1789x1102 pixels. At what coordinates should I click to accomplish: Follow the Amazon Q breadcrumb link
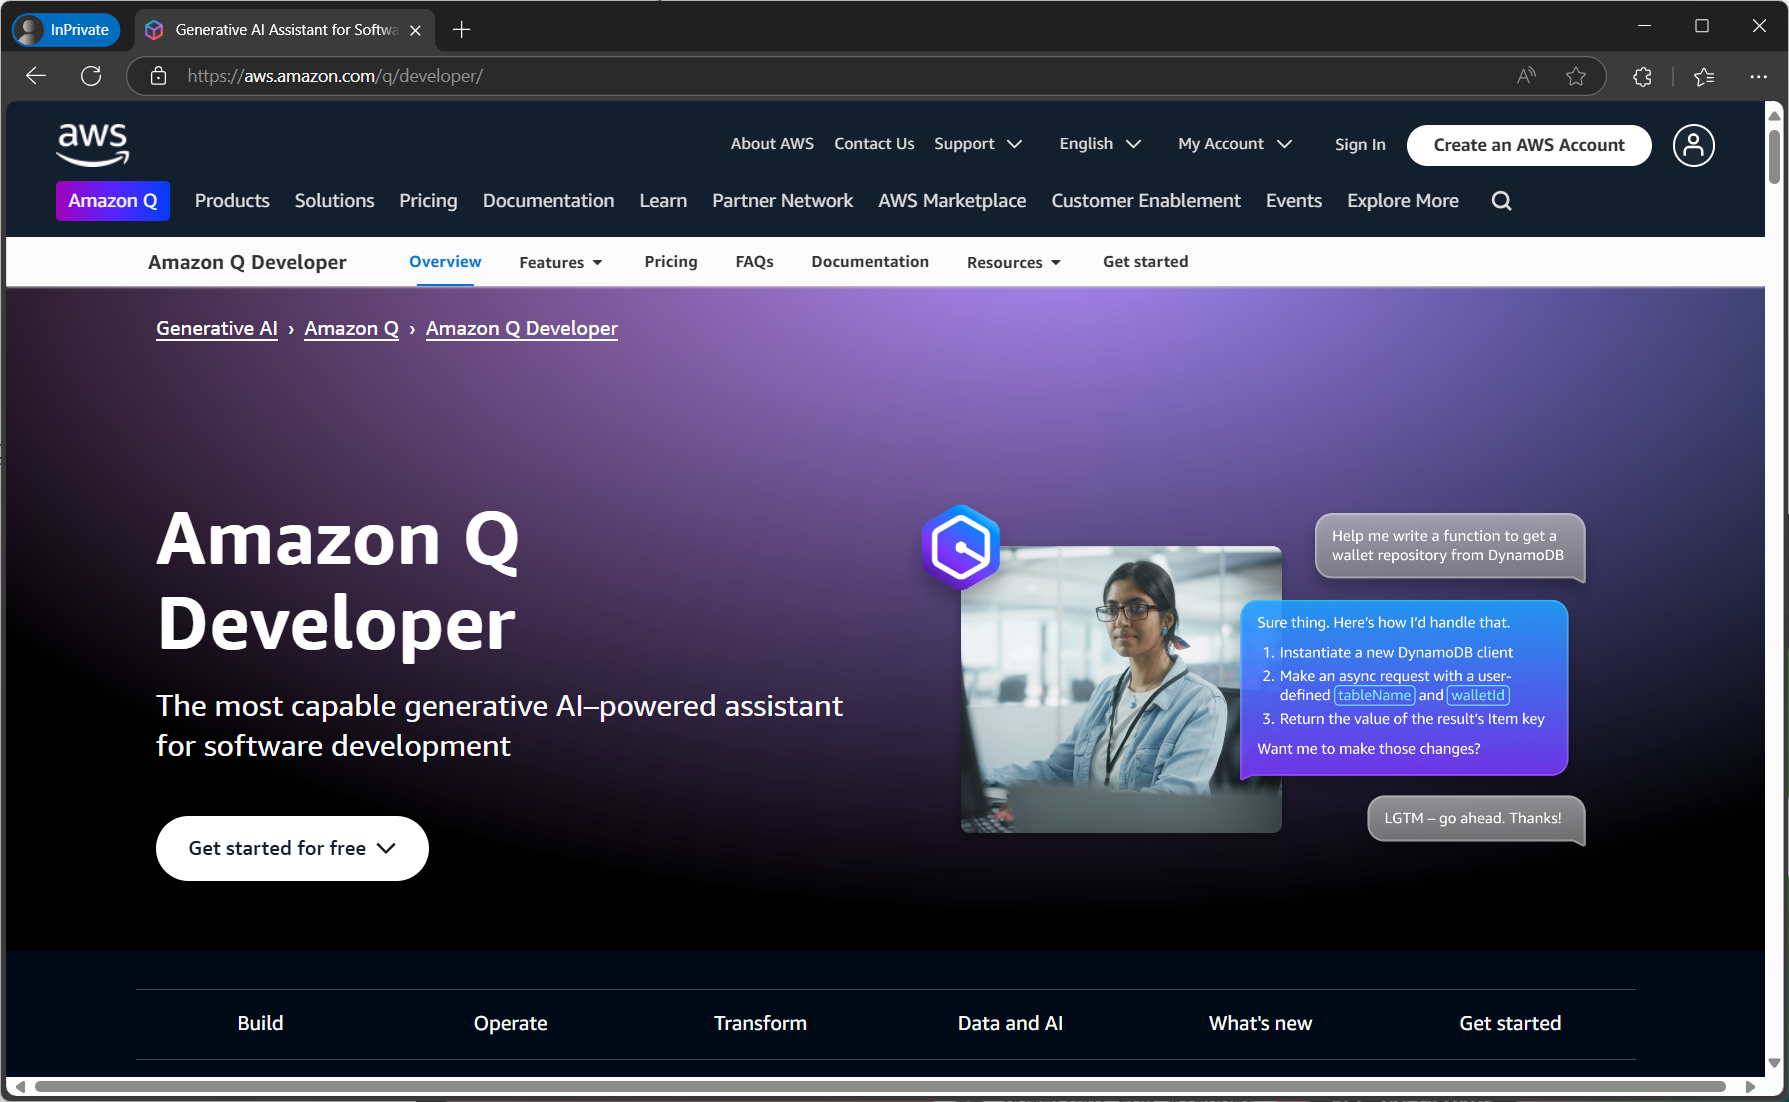351,329
